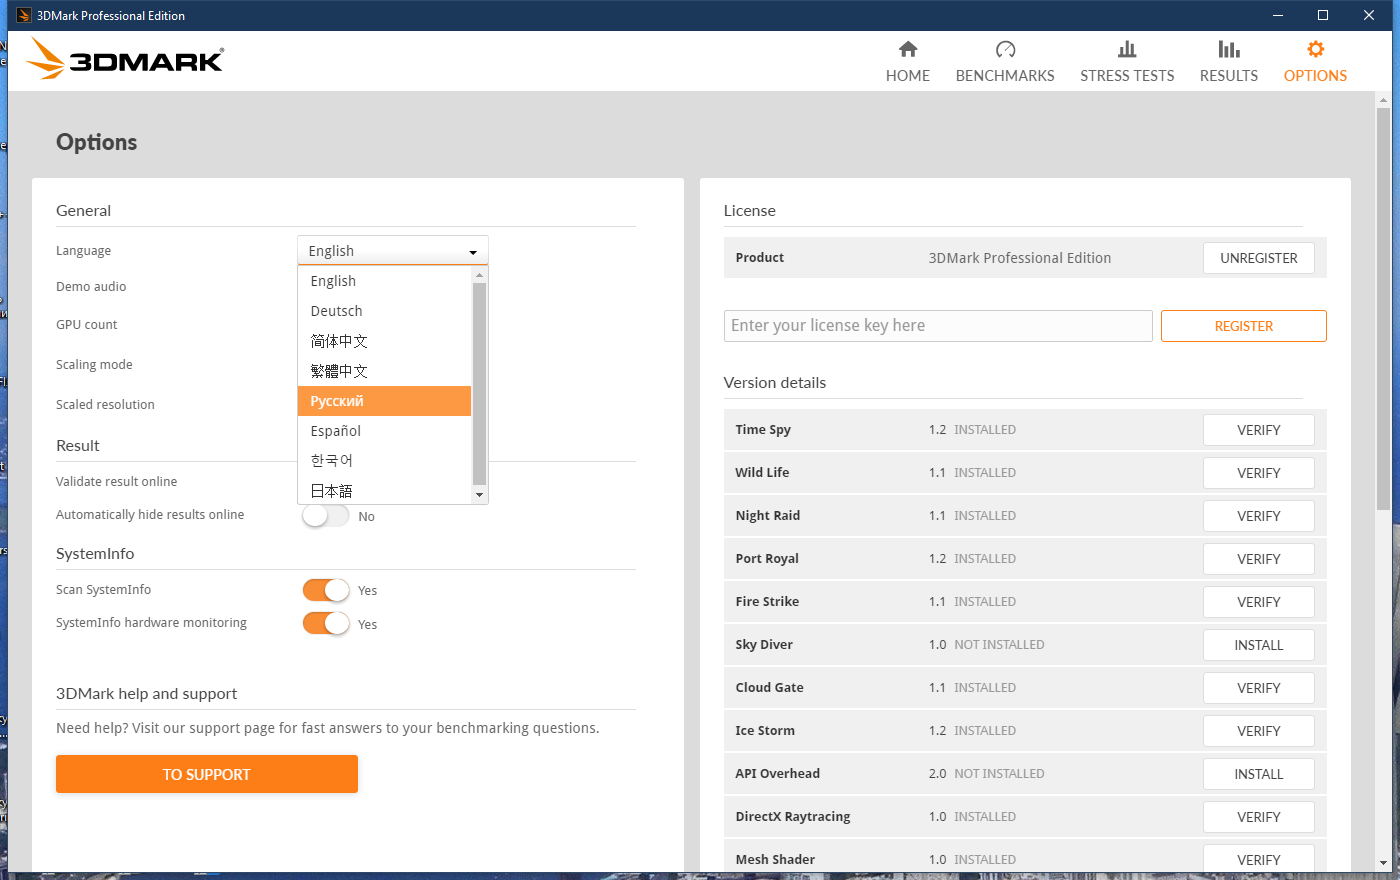Click the title bar 3DMark app icon
Screen dimensions: 1400x880
click(x=23, y=15)
